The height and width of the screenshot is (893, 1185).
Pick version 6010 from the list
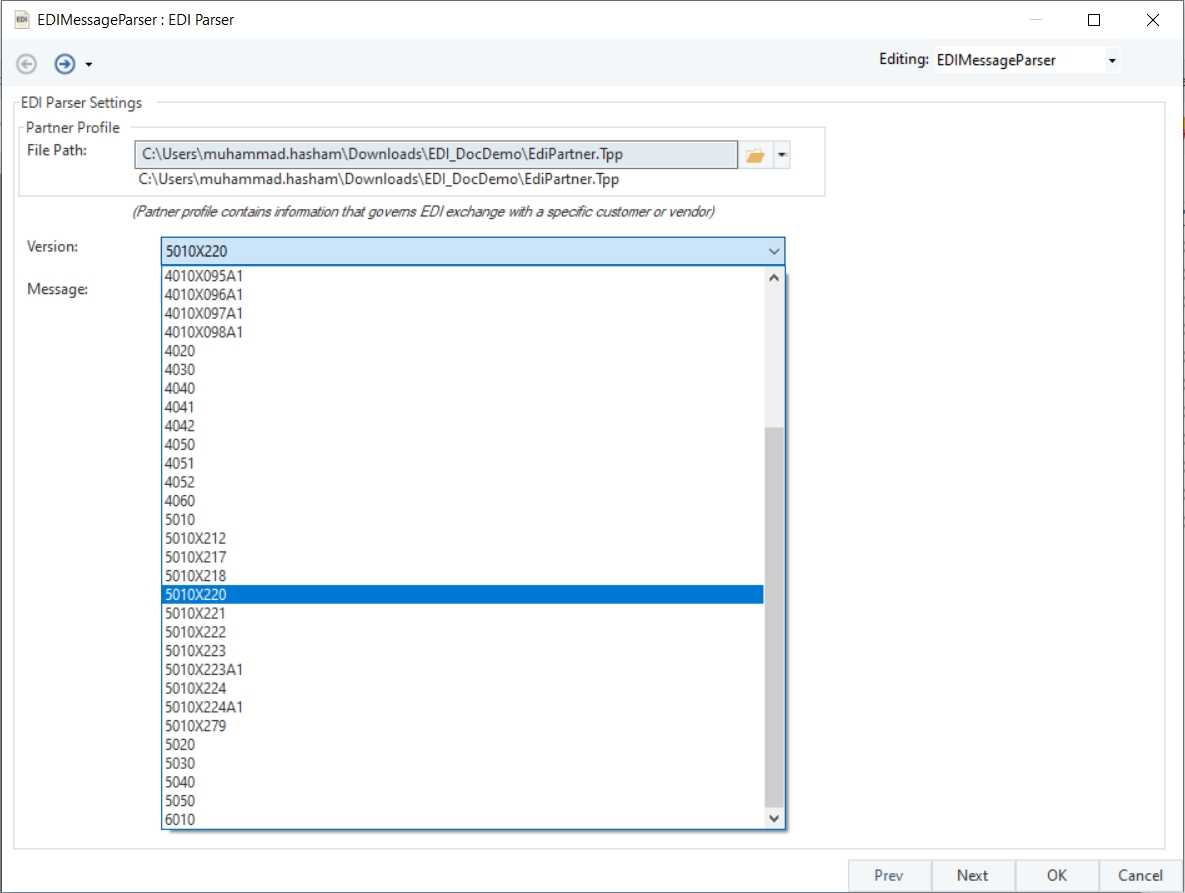180,820
